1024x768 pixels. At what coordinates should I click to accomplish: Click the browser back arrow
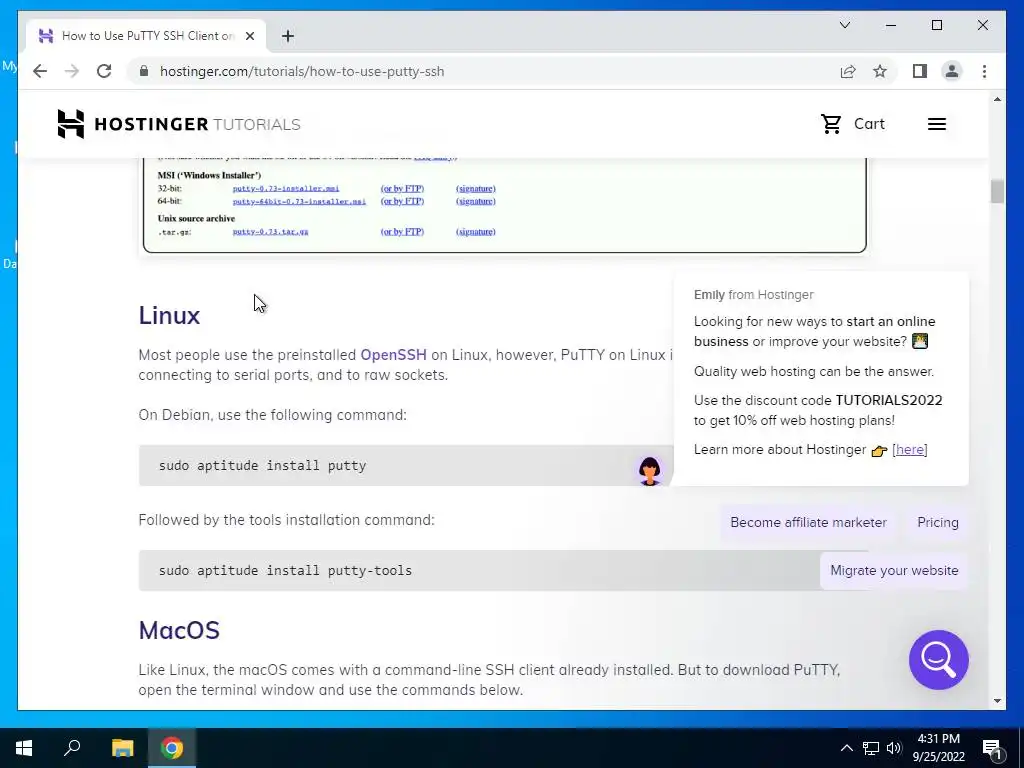click(40, 71)
